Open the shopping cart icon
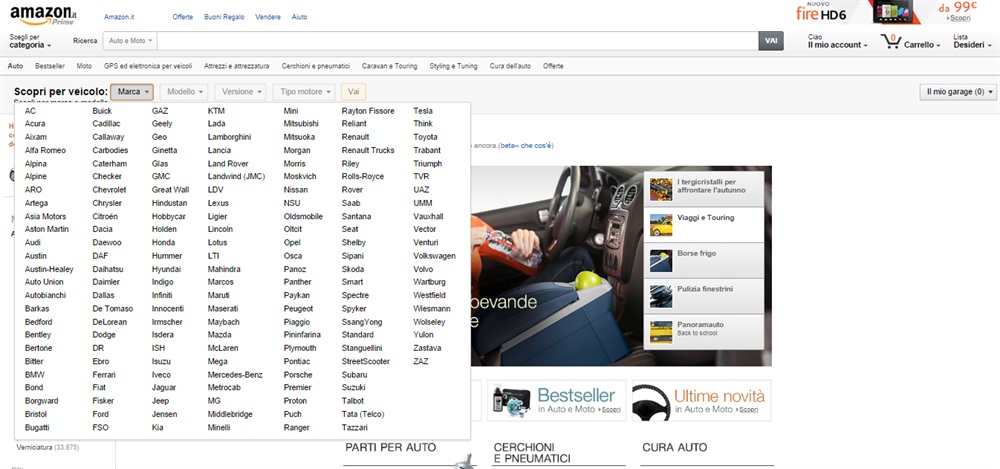Image resolution: width=1000 pixels, height=469 pixels. (890, 42)
